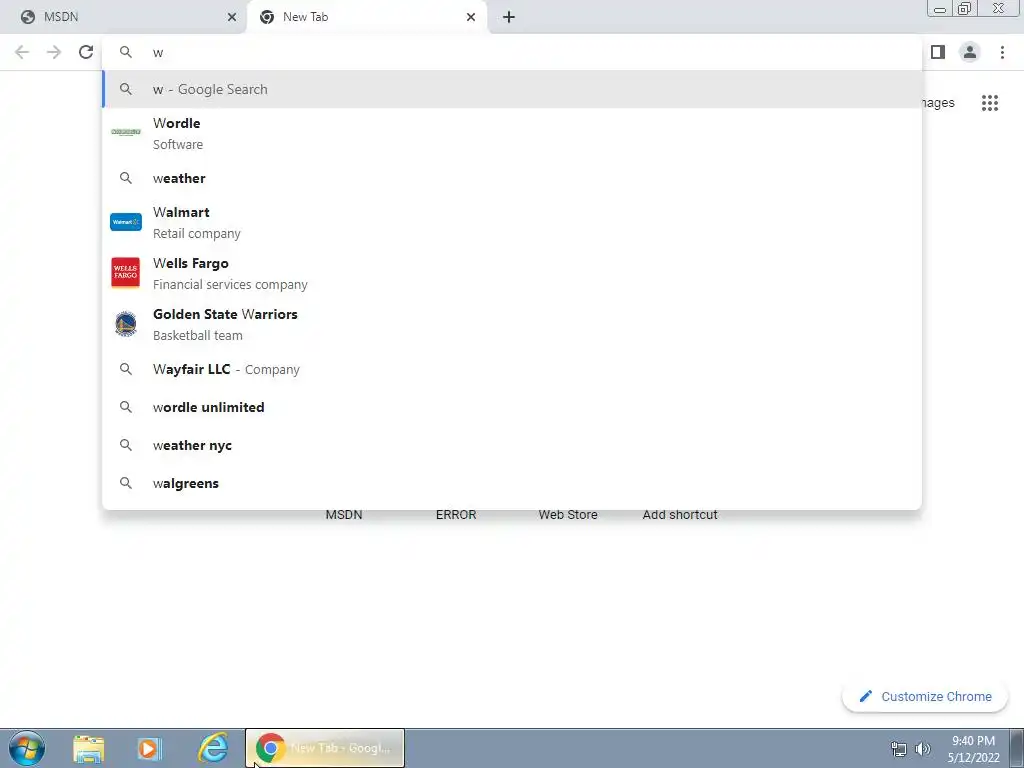This screenshot has height=768, width=1024.
Task: Select the New Tab tab
Action: (367, 17)
